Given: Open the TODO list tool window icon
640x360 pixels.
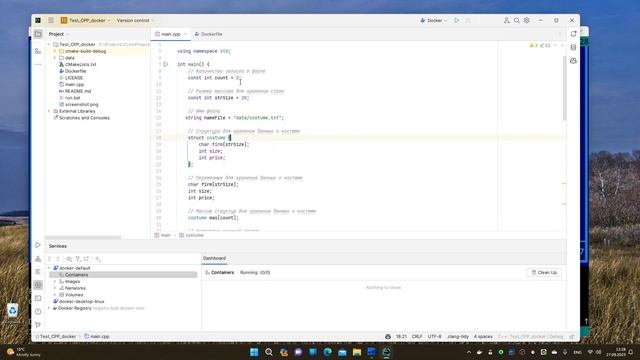Looking at the screenshot, I should (x=38, y=271).
